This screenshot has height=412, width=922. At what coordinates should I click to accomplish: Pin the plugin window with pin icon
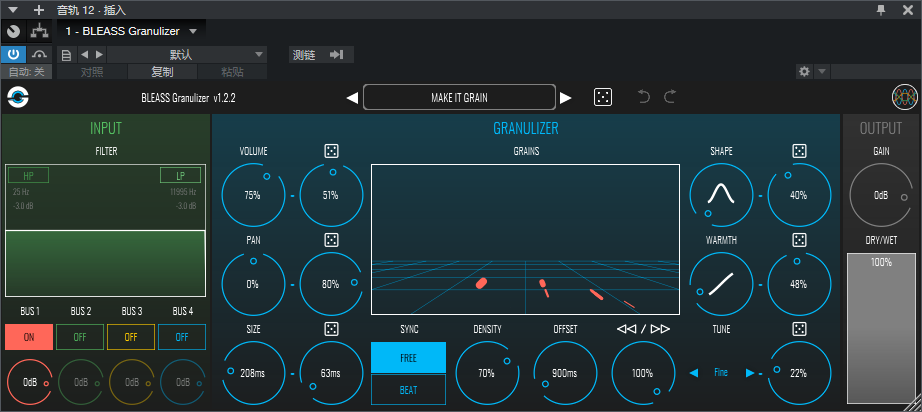tap(881, 10)
